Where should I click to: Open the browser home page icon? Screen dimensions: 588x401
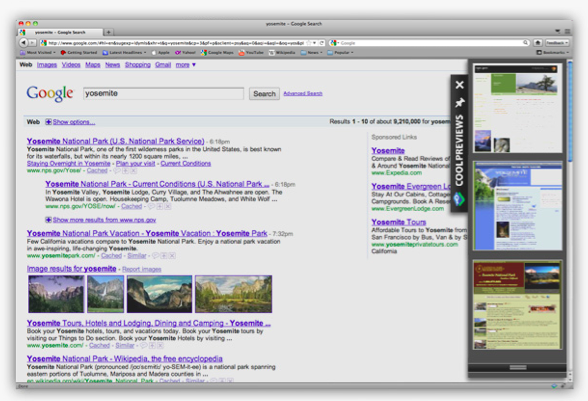coord(538,43)
